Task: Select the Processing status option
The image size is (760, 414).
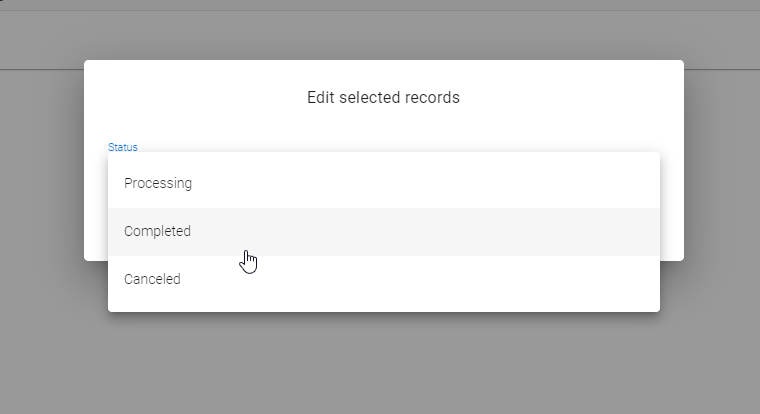Action: tap(158, 183)
